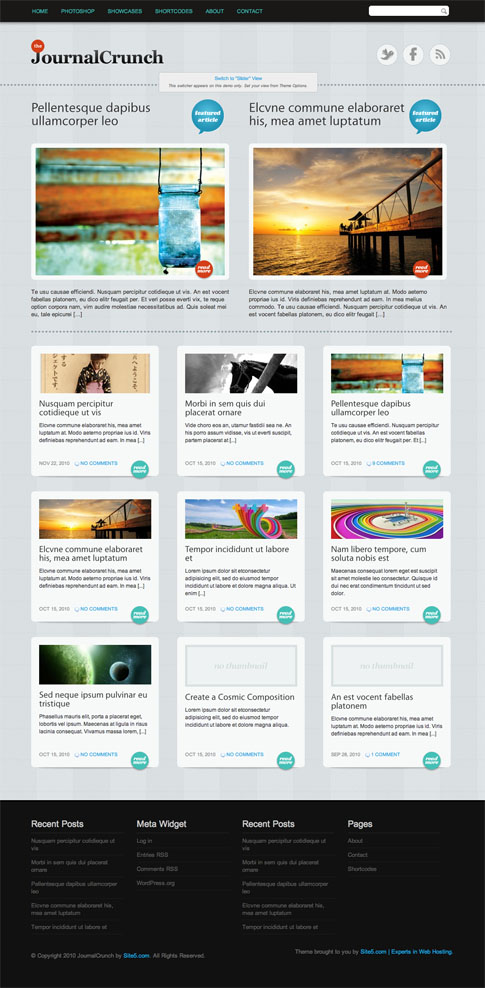
Task: Switch to "Slider" View link
Action: coord(238,78)
